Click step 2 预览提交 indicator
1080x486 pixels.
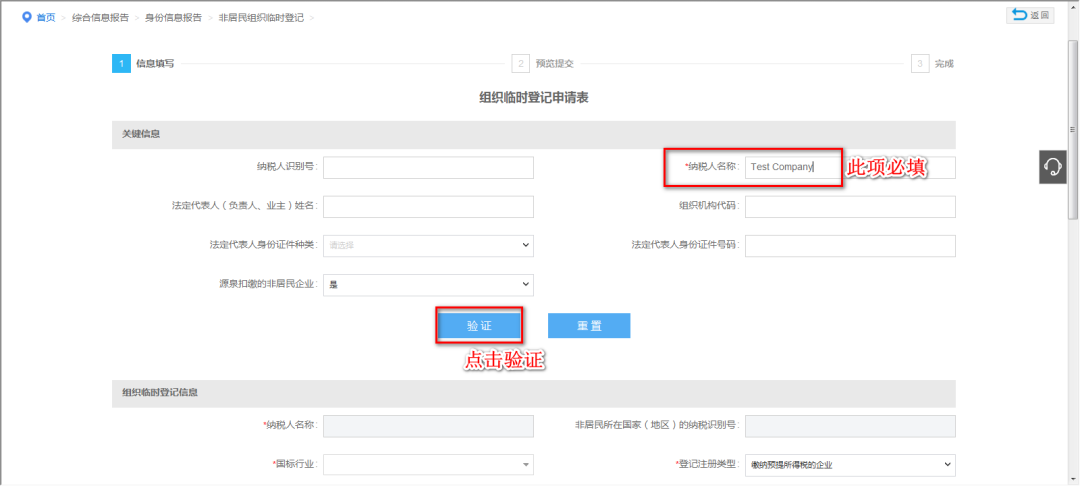click(520, 64)
